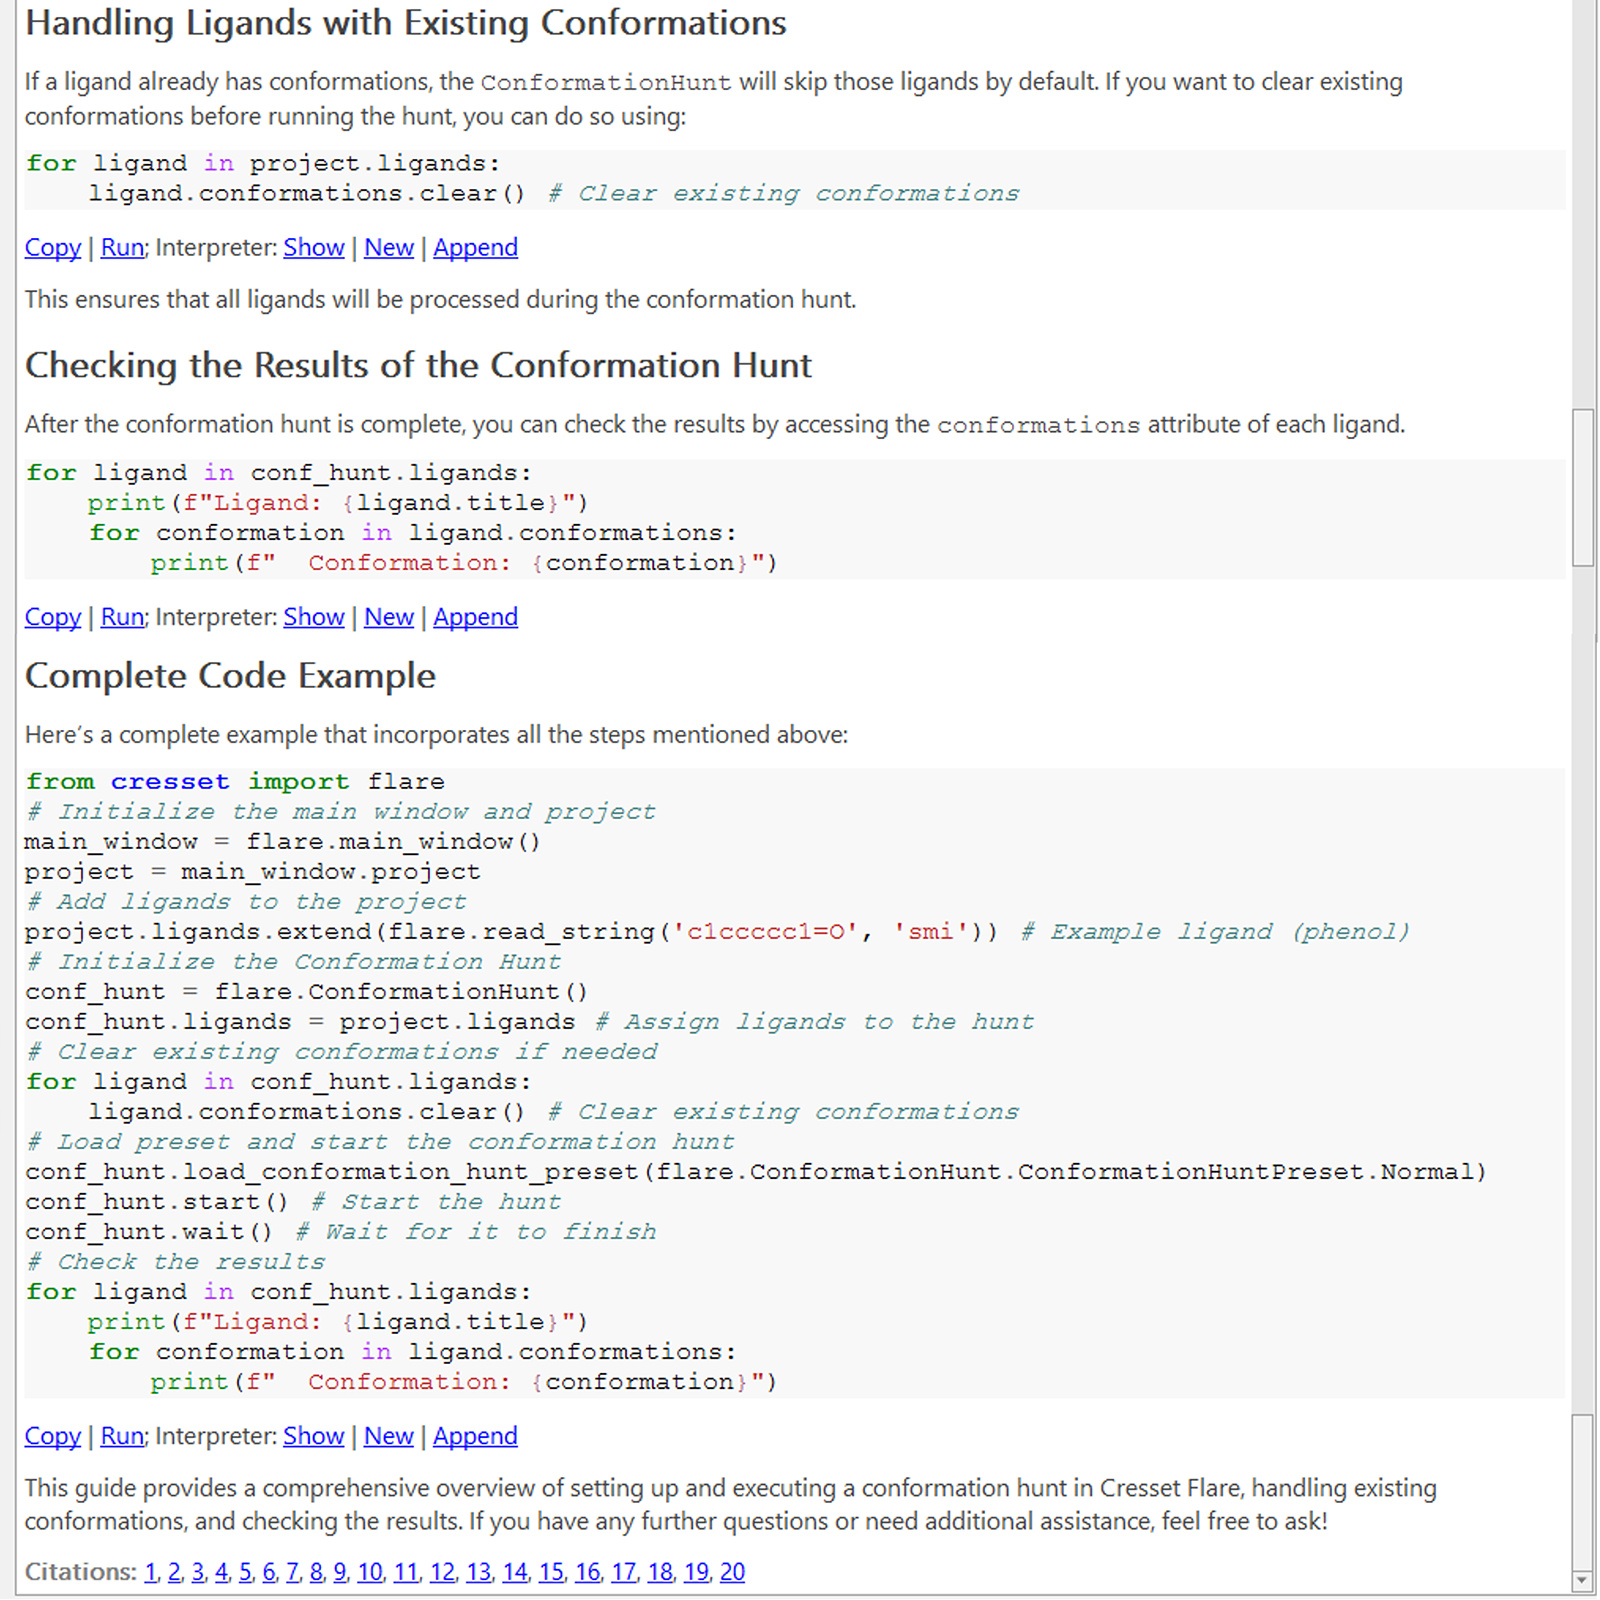Open citation 20 link

point(732,1572)
